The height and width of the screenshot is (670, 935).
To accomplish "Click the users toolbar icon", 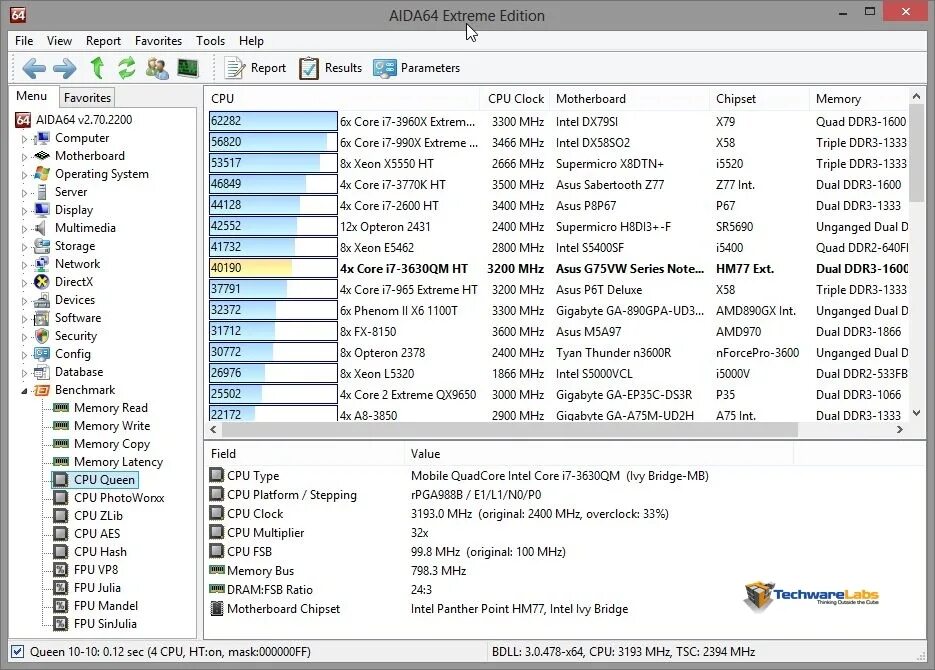I will coord(157,68).
